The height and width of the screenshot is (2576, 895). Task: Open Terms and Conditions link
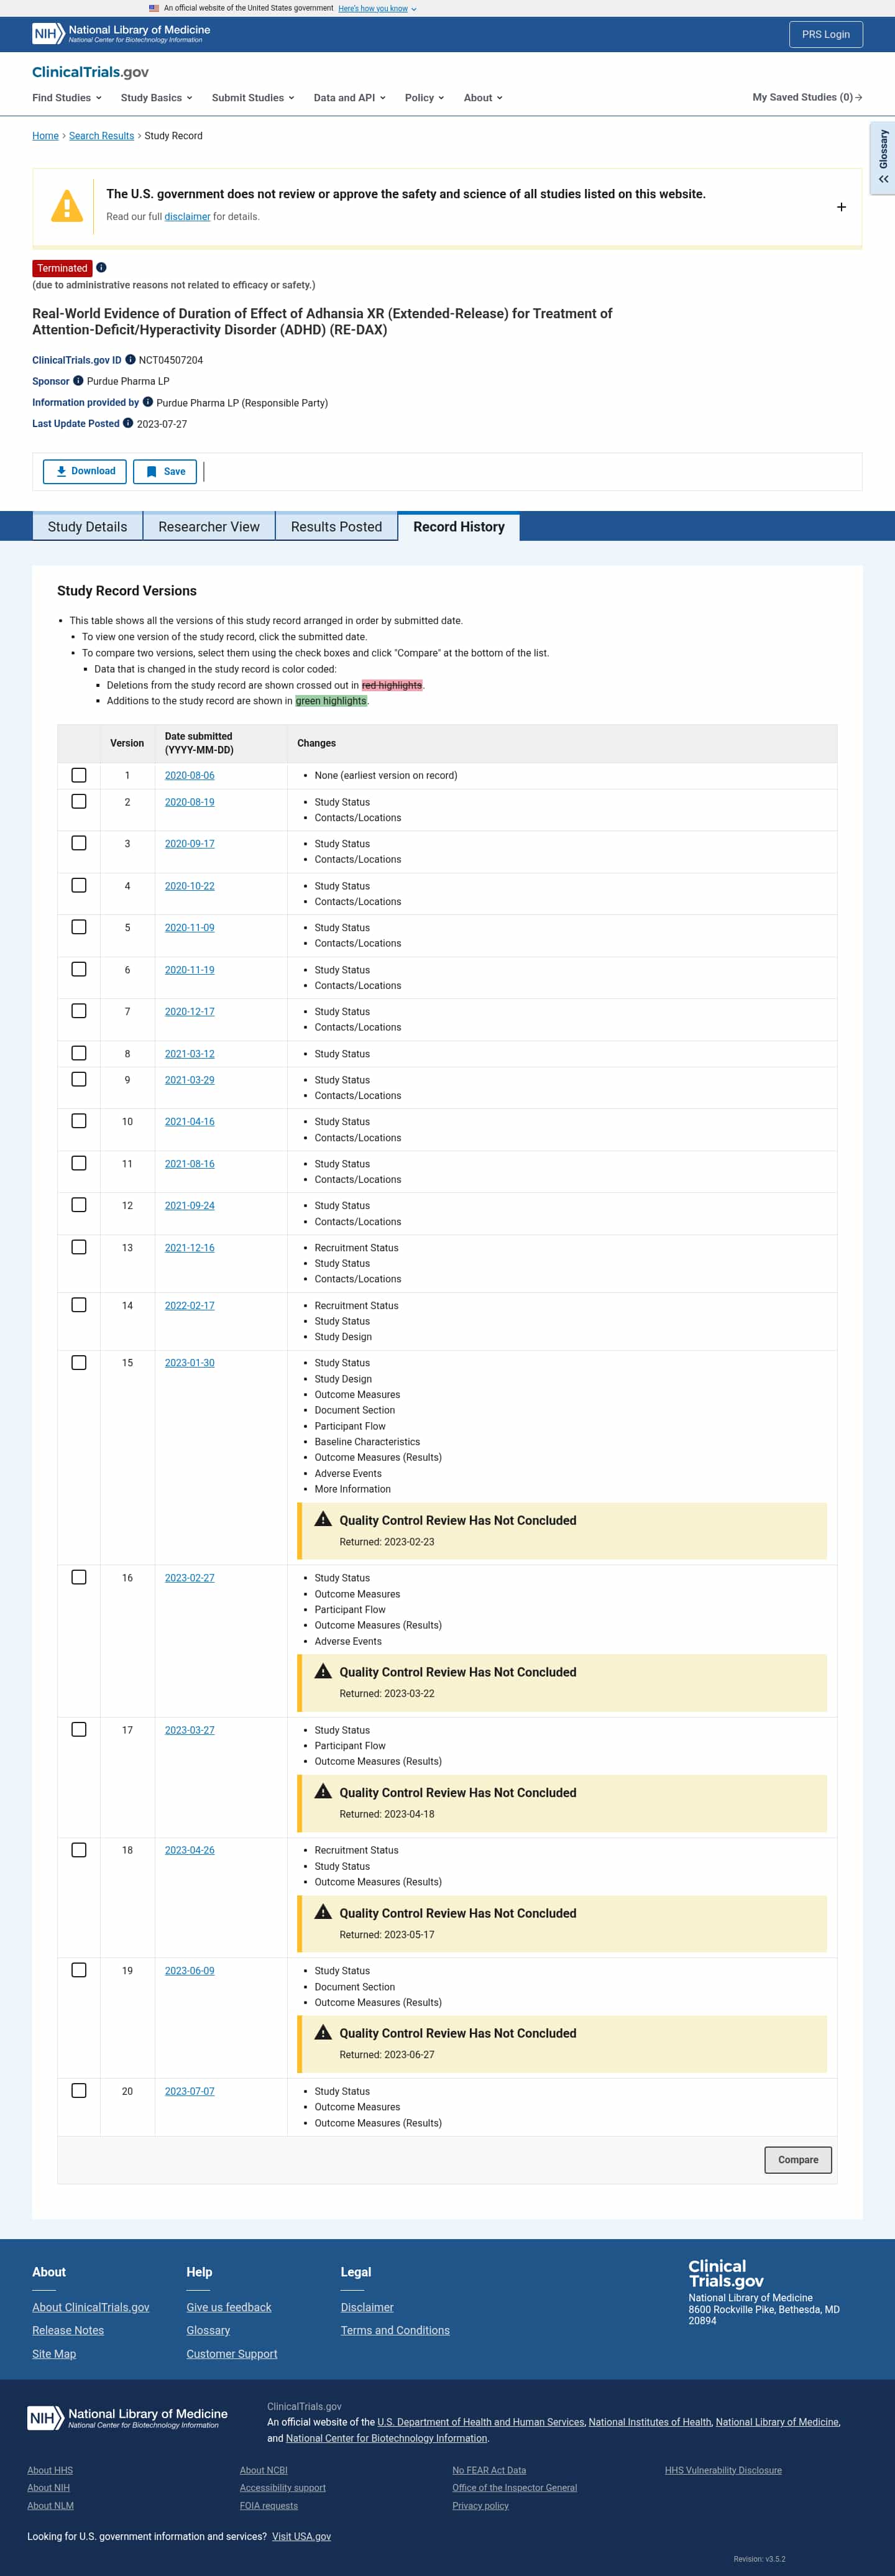(x=395, y=2330)
